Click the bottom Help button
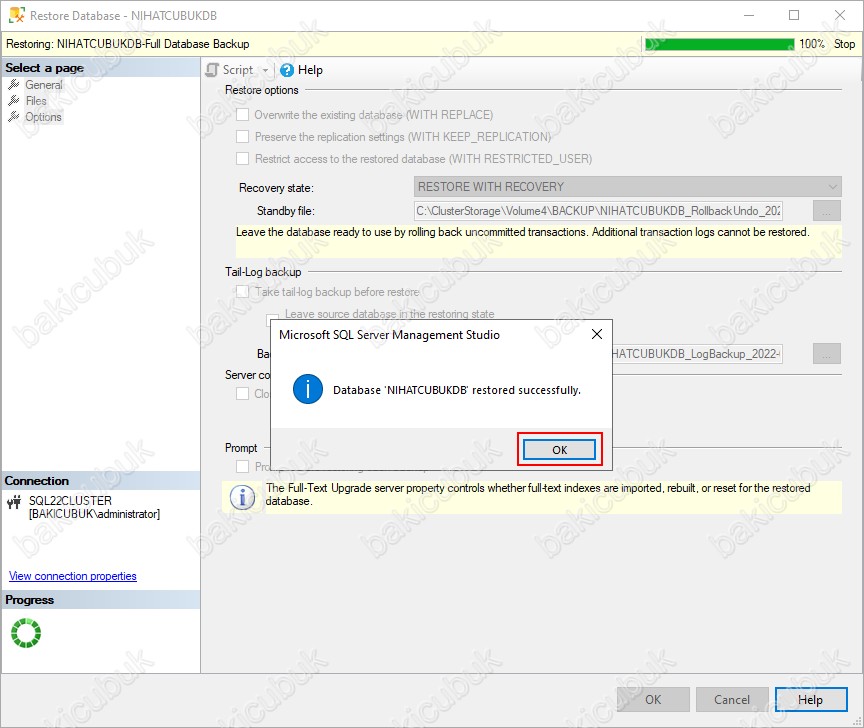The width and height of the screenshot is (864, 728). pos(811,699)
